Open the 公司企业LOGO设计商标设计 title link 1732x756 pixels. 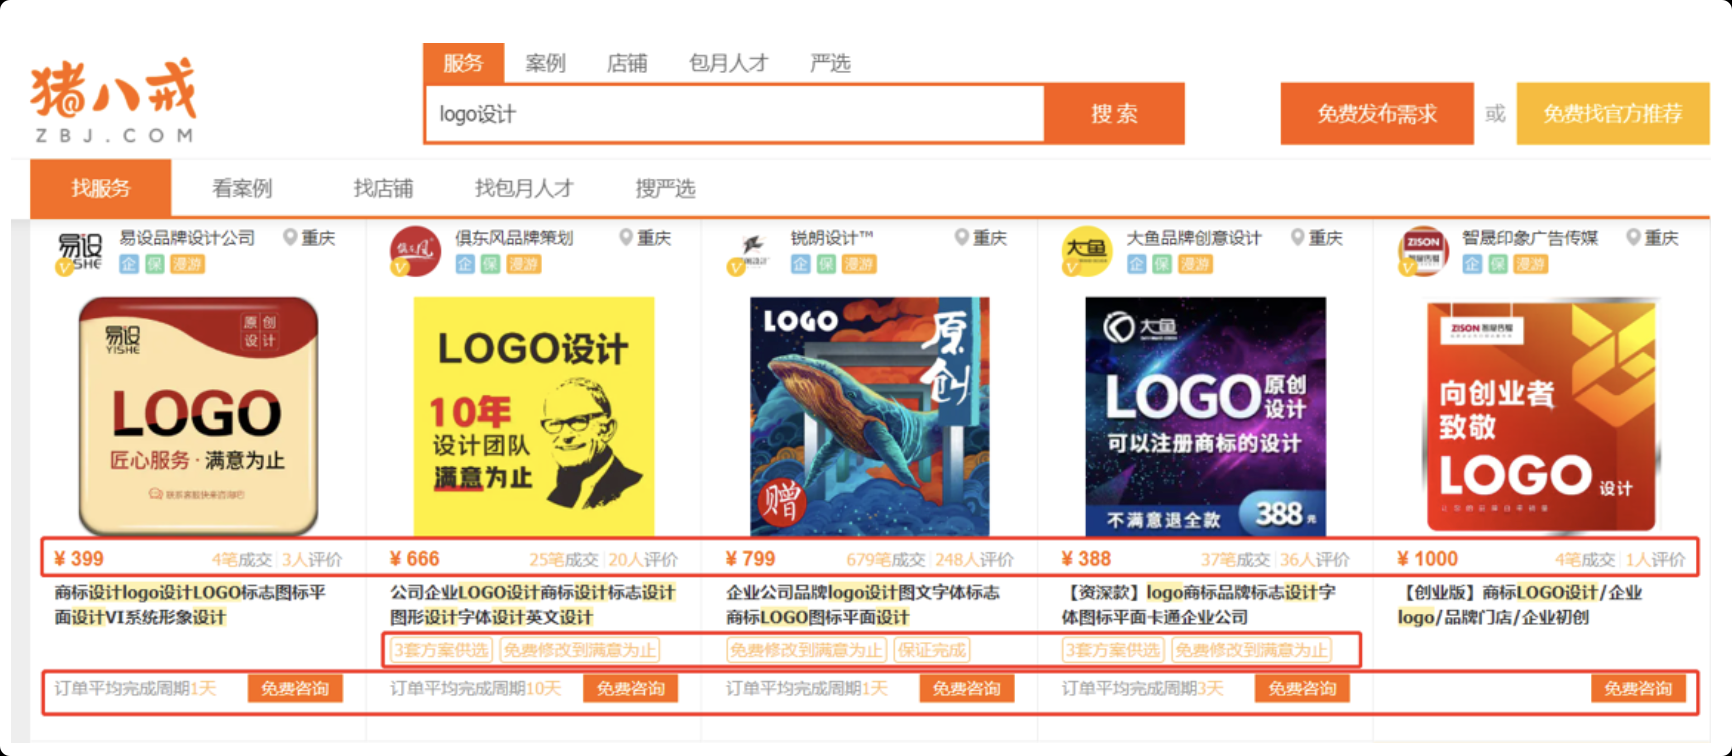click(x=533, y=605)
